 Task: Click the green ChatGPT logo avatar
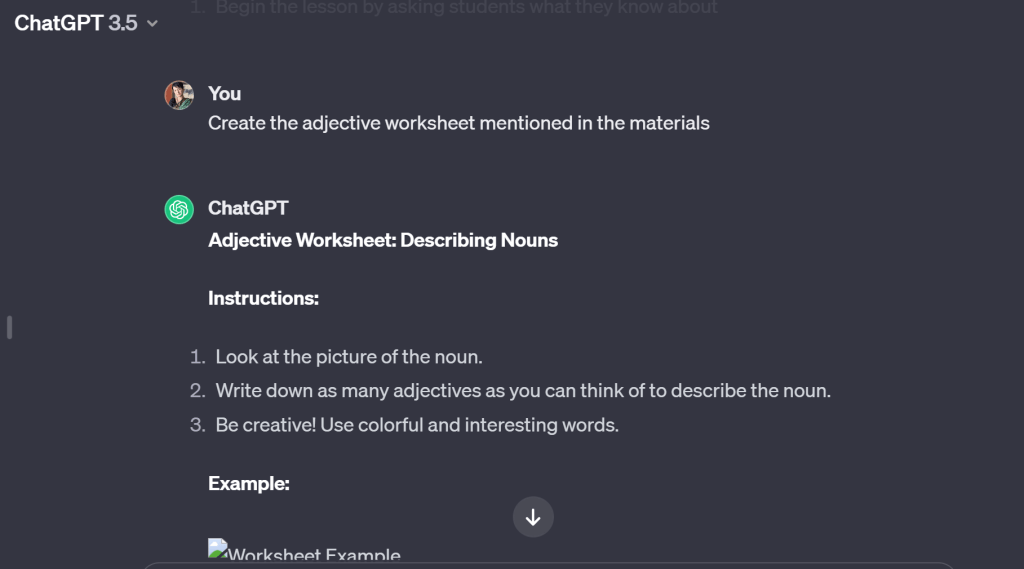tap(179, 209)
